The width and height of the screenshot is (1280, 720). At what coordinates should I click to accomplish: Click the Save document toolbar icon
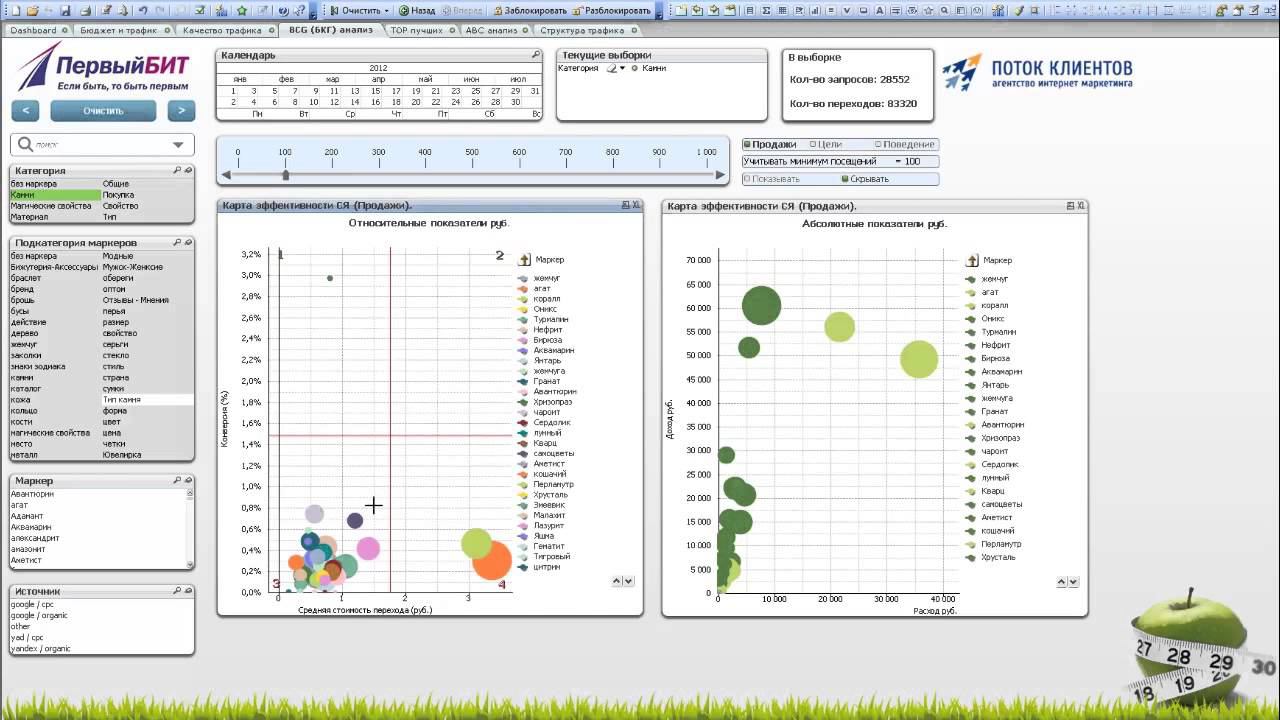pos(65,11)
